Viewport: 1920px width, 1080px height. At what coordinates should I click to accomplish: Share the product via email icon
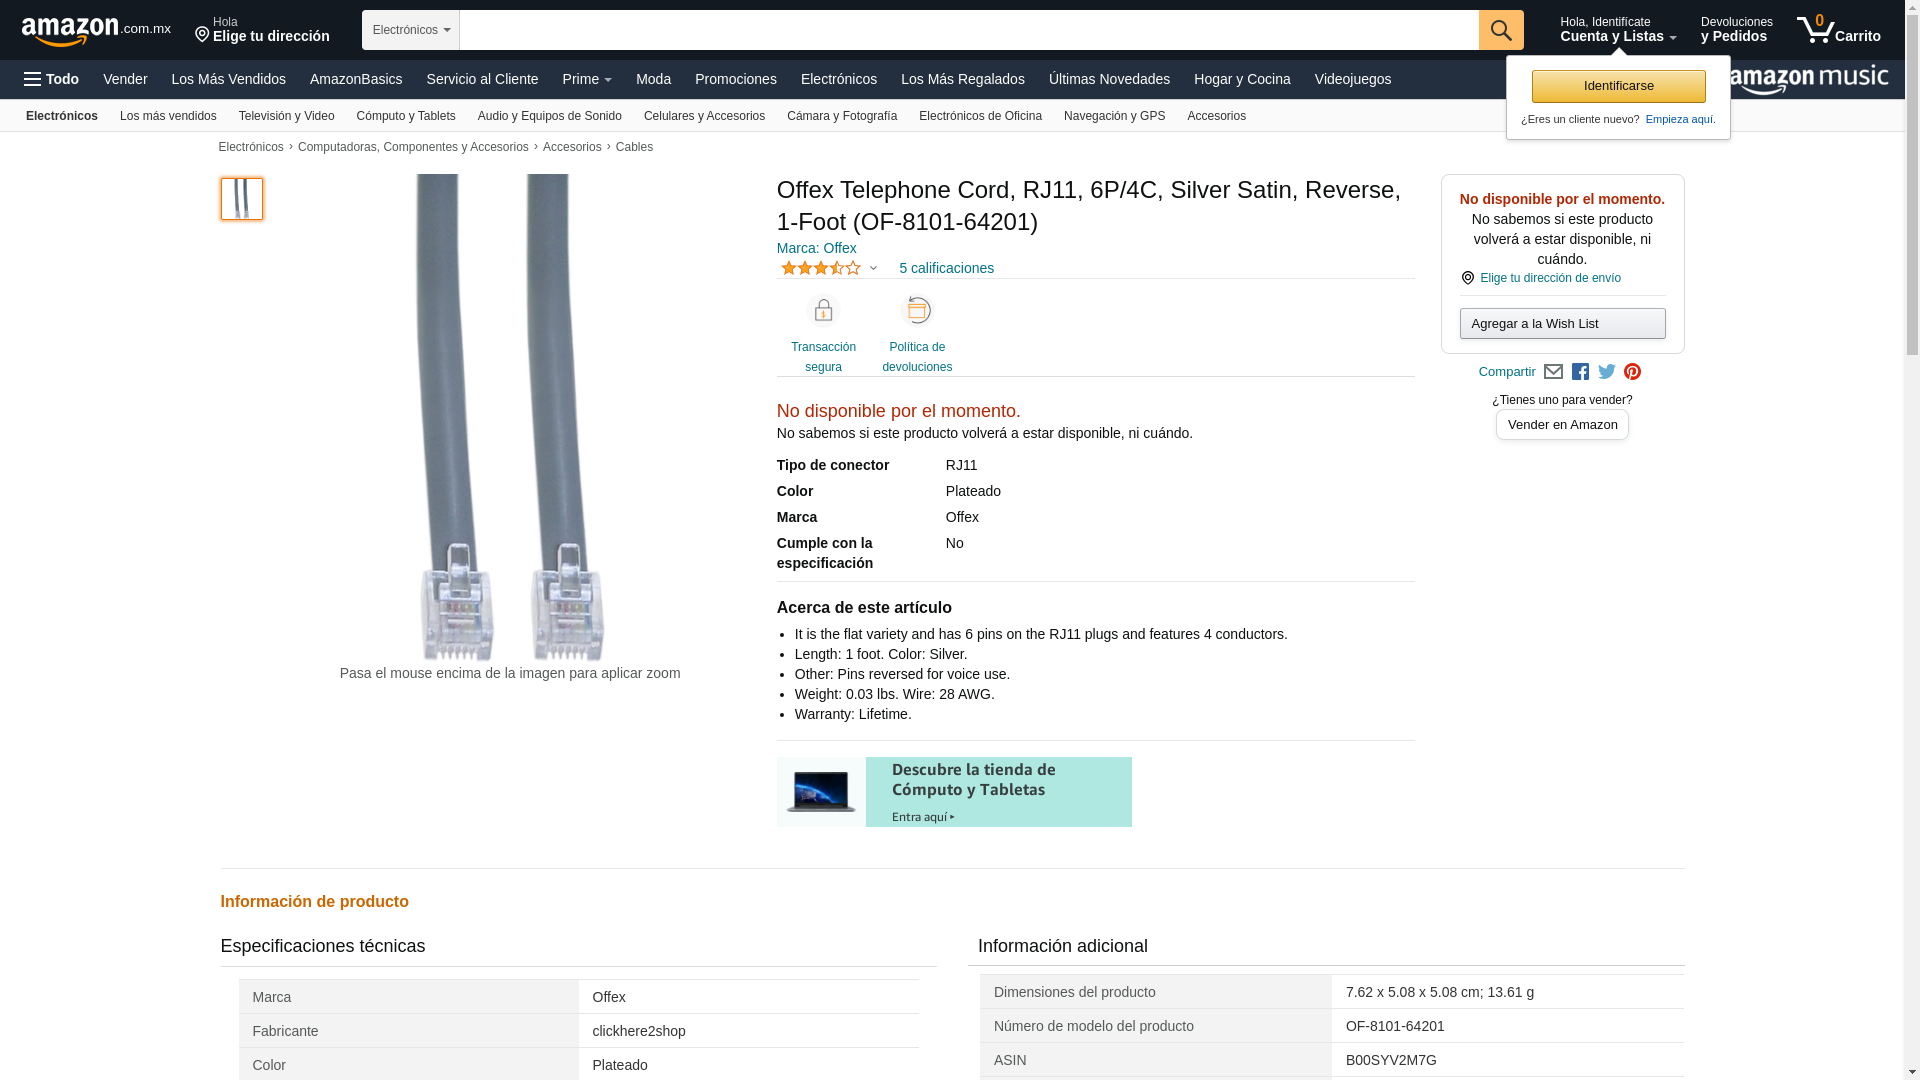(x=1553, y=372)
